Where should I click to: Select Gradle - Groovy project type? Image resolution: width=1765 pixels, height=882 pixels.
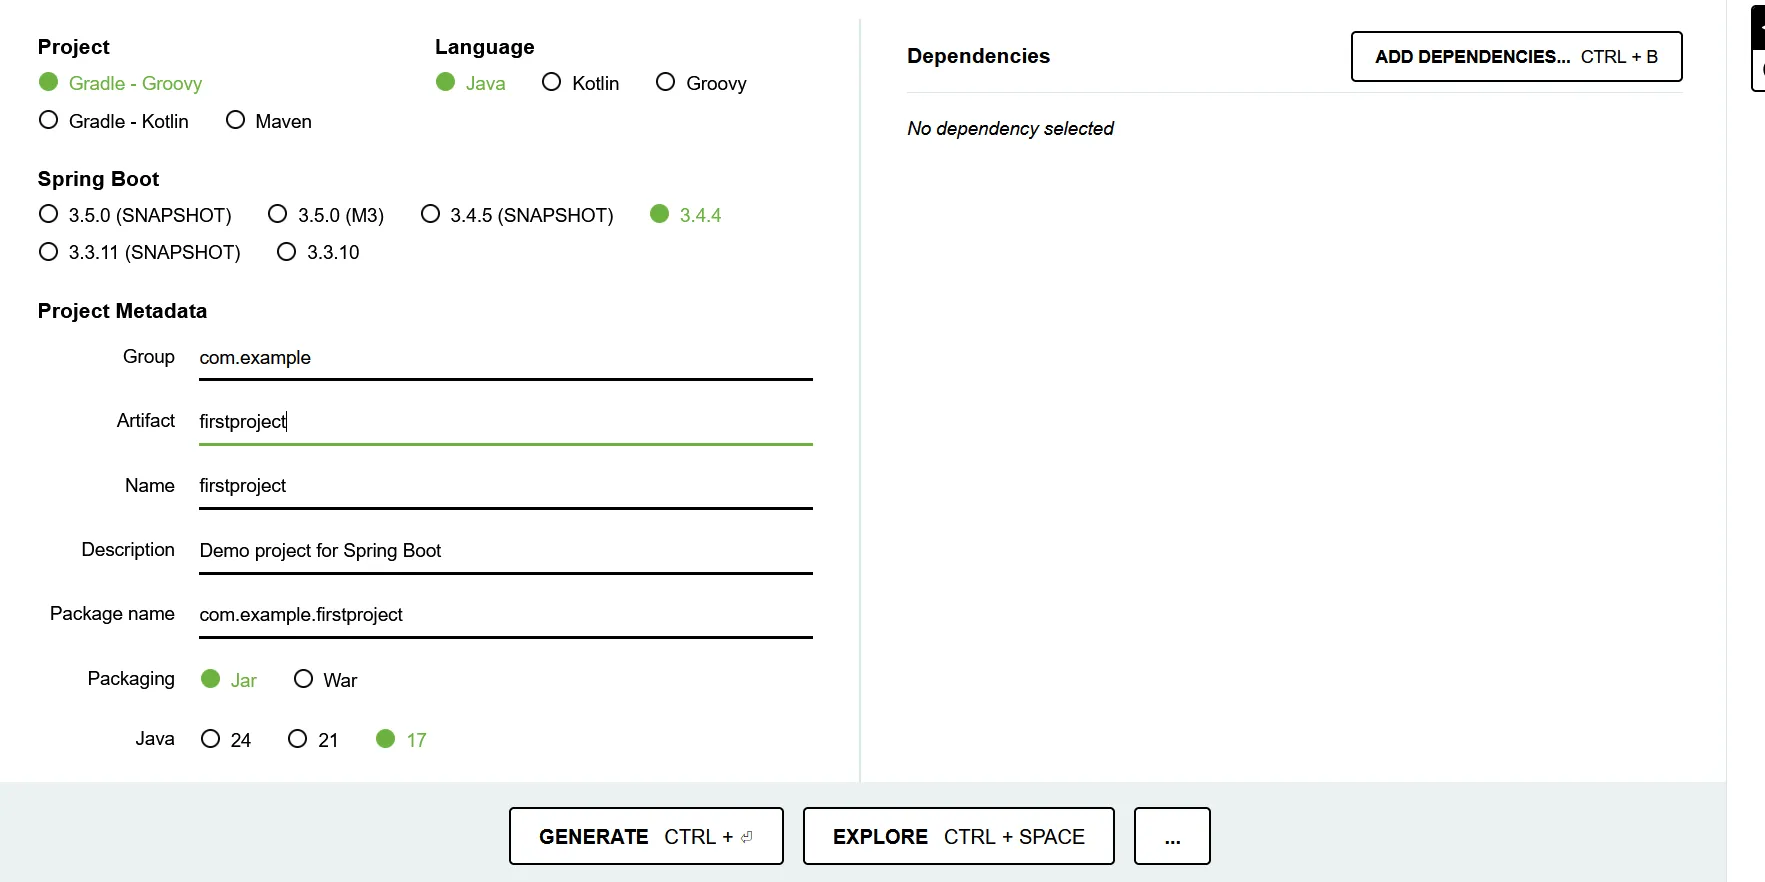pos(120,83)
